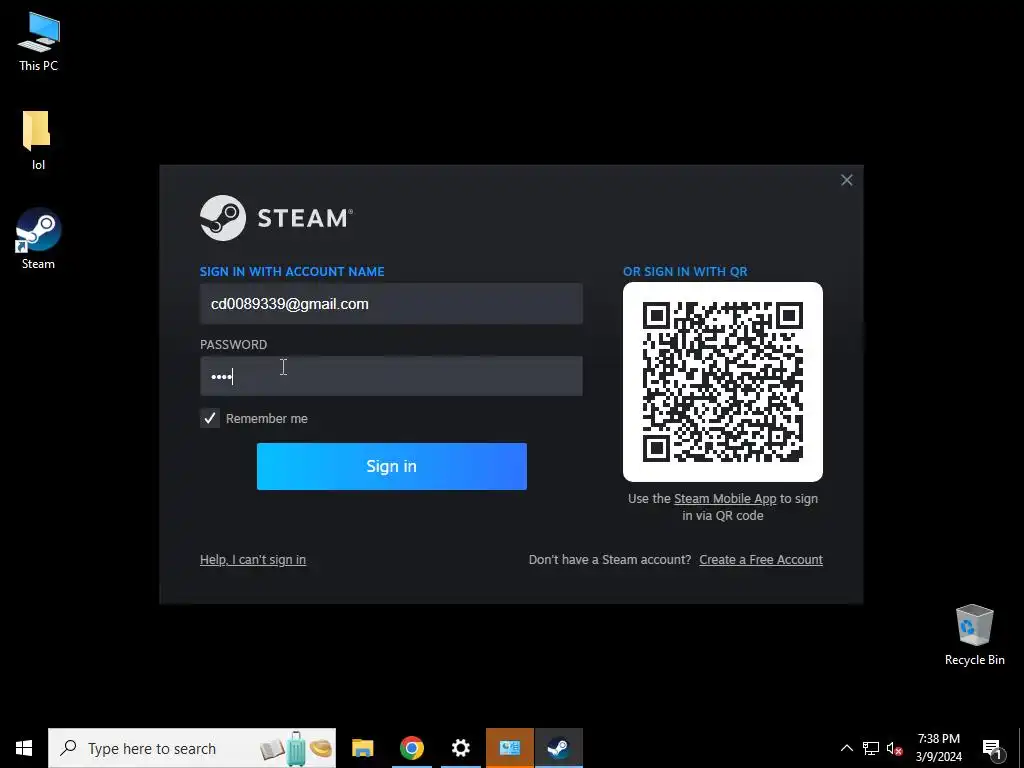Image resolution: width=1024 pixels, height=768 pixels.
Task: Open File Explorer from taskbar
Action: tap(362, 748)
